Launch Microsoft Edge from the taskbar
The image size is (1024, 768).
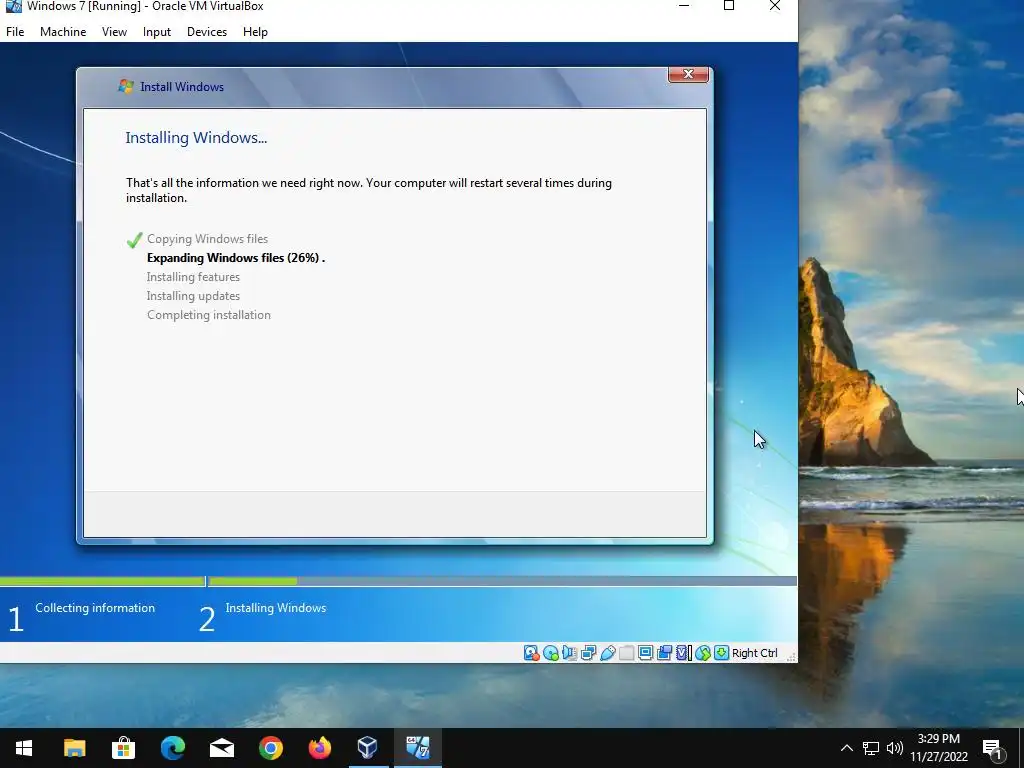pos(172,748)
